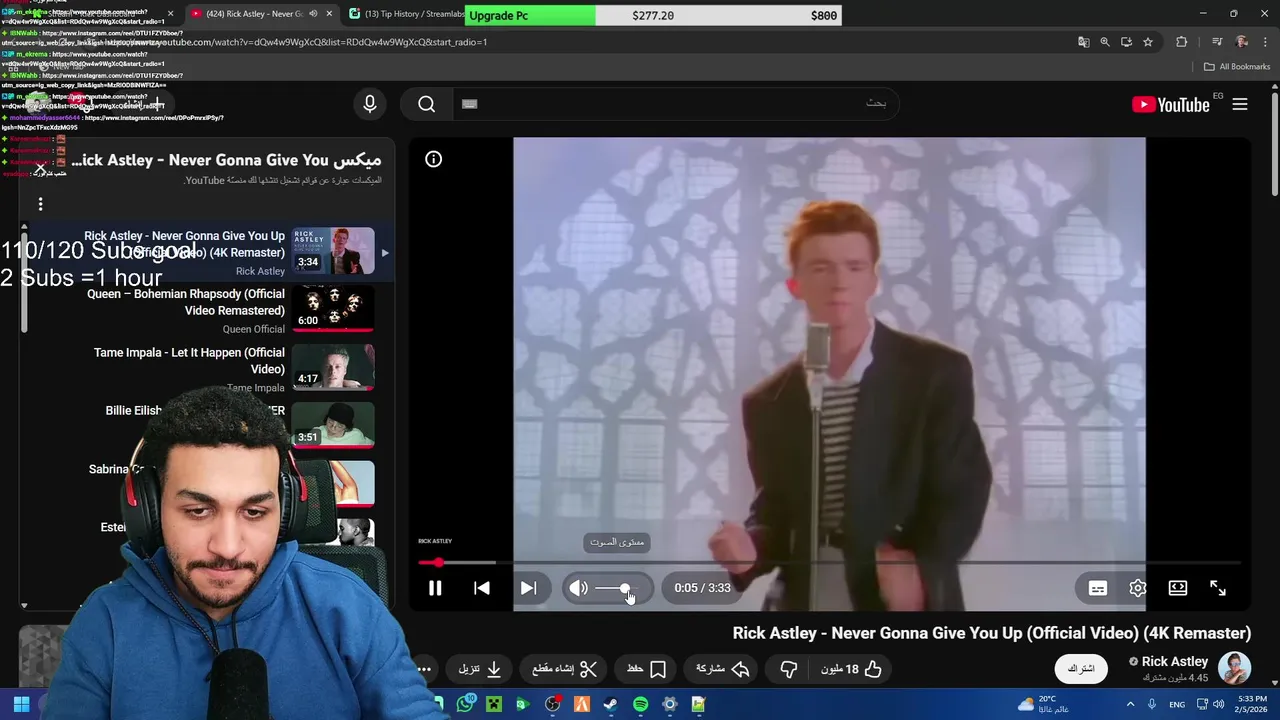Open the video info card icon

pos(433,159)
